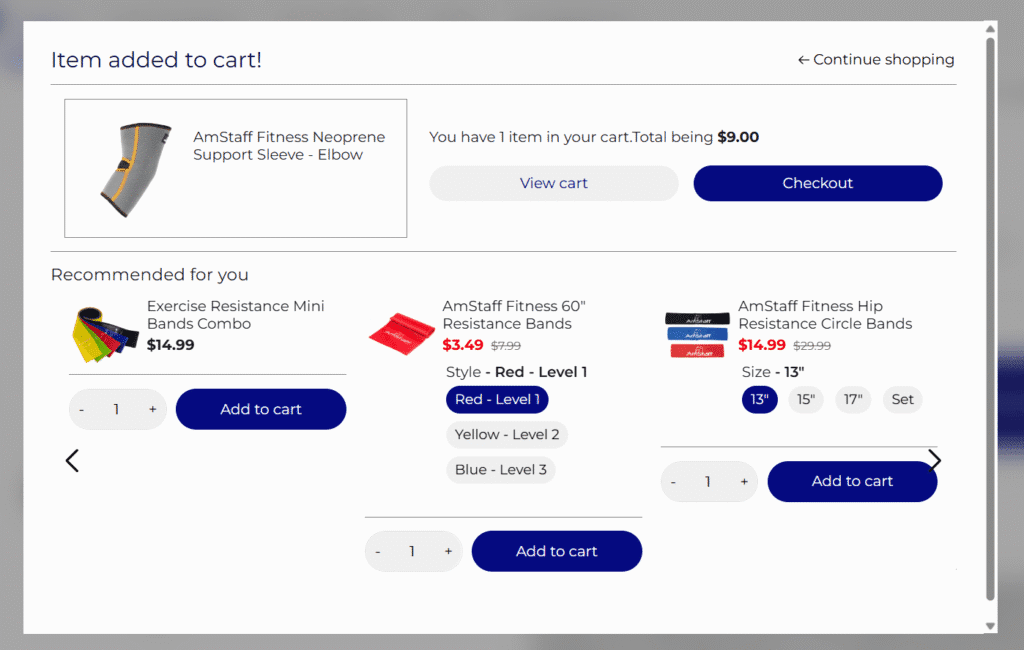Select the Set size option

(902, 400)
